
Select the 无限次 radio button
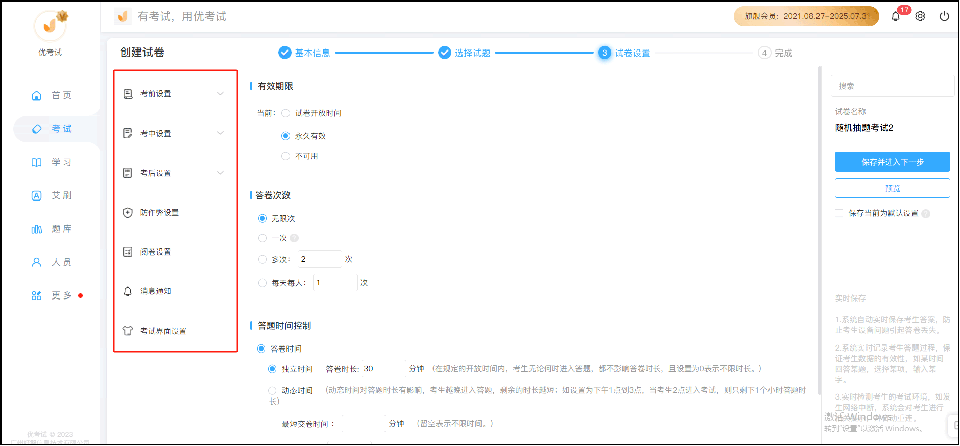point(263,218)
